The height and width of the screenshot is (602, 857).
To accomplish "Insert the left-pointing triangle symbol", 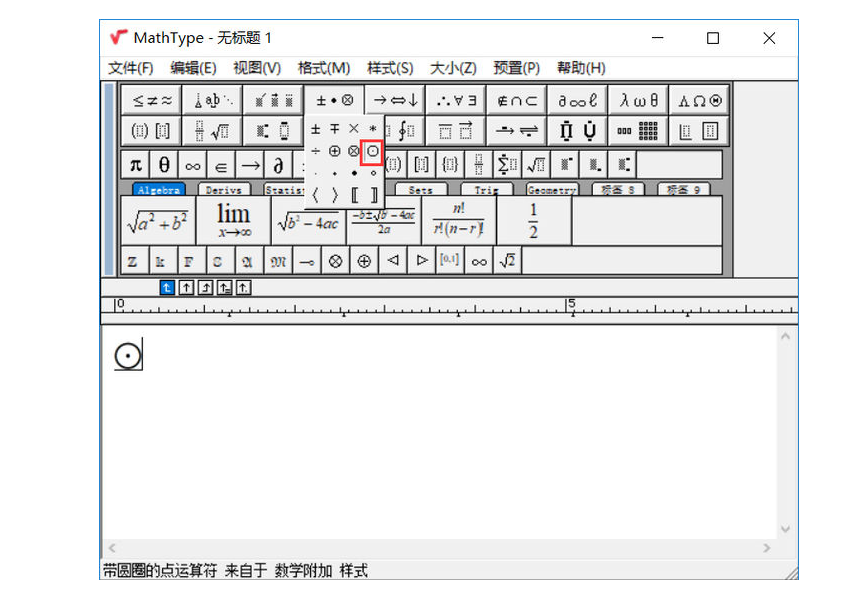I will 392,261.
